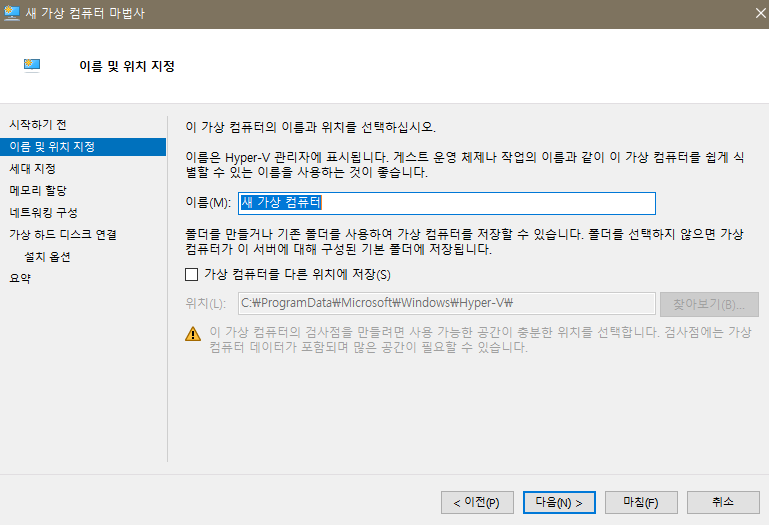Open the 메모리 할당 step
769x525 pixels.
point(38,190)
